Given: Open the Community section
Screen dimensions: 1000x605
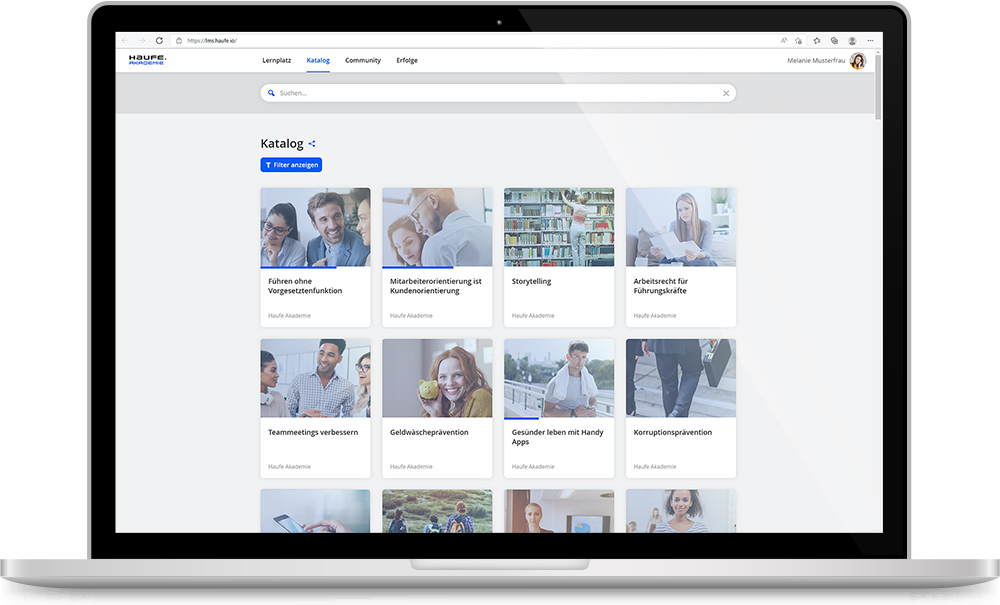Looking at the screenshot, I should (x=363, y=60).
